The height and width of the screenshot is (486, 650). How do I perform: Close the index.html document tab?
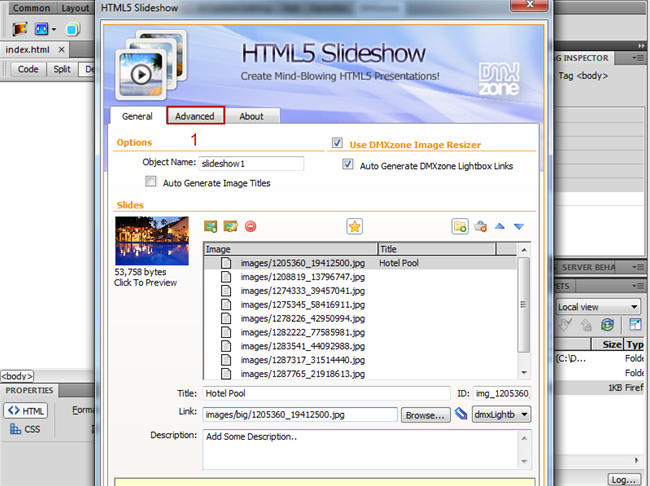coord(61,50)
